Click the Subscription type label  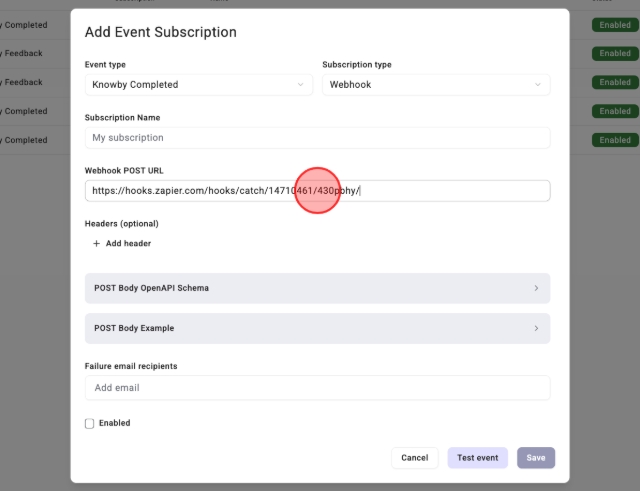(357, 65)
